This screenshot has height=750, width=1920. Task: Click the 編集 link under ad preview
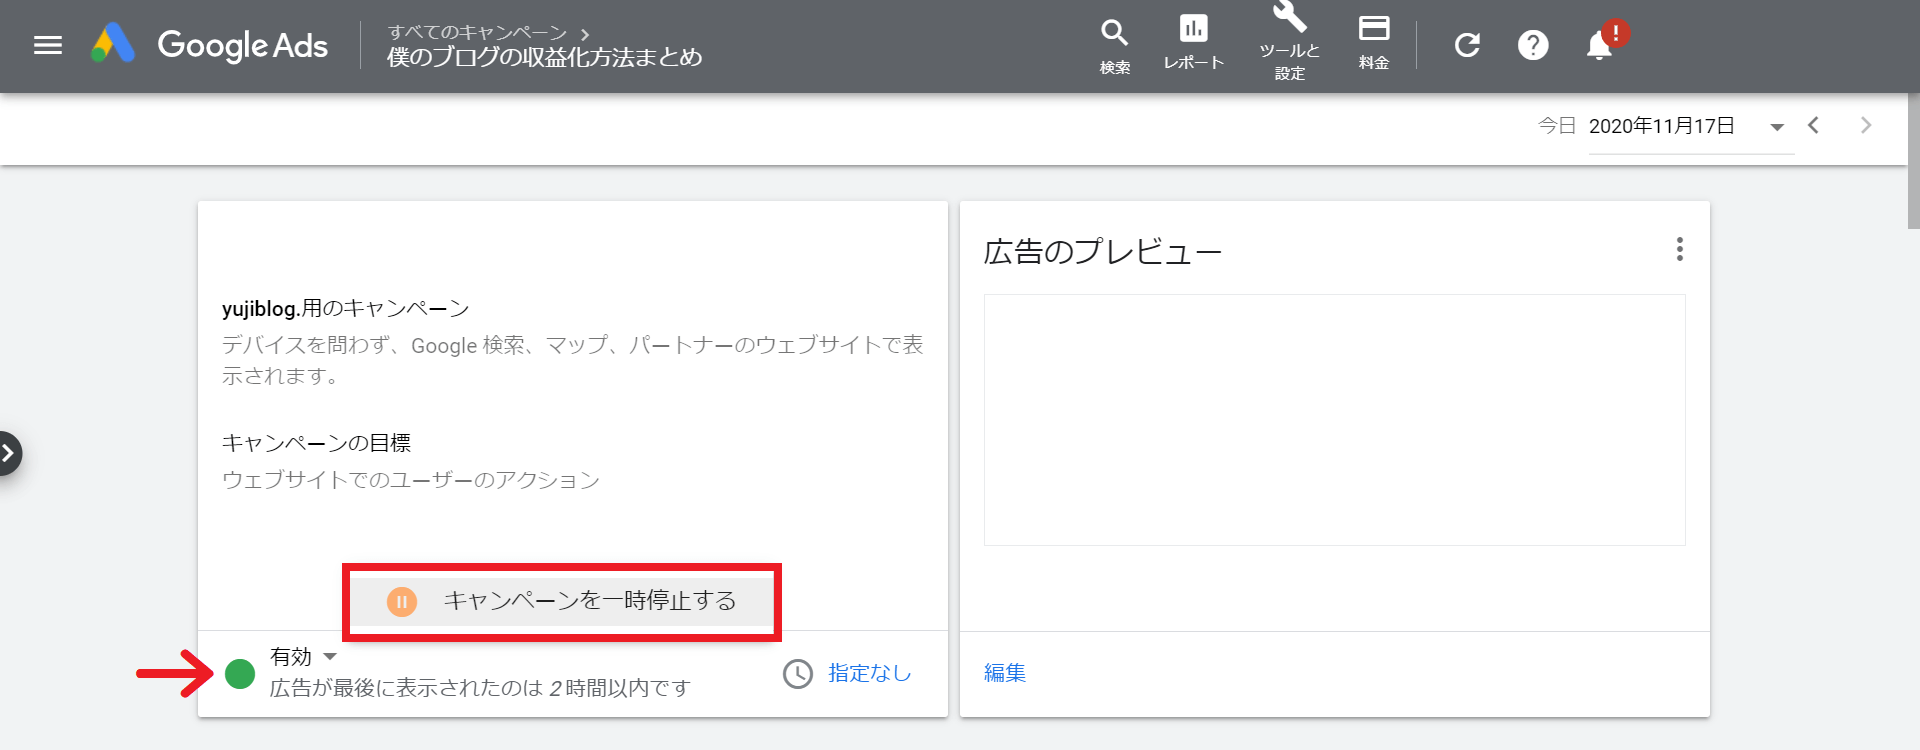(x=1005, y=673)
